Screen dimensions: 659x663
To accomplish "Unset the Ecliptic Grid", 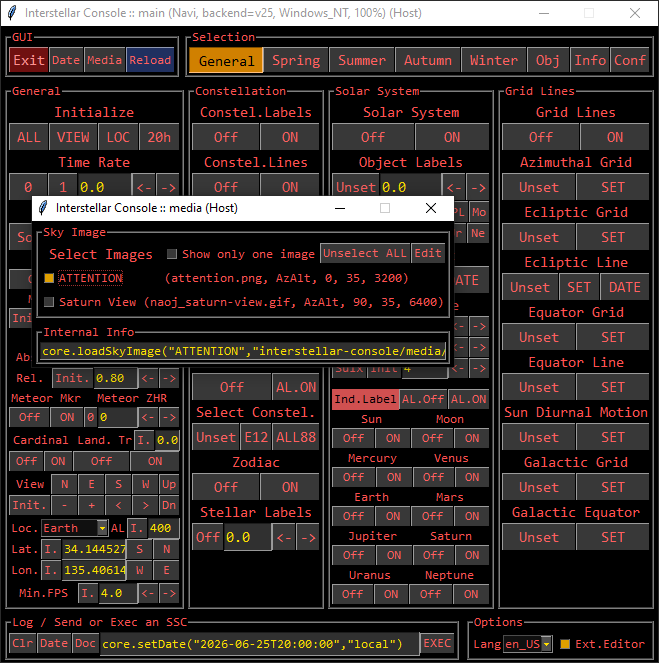I will click(539, 237).
